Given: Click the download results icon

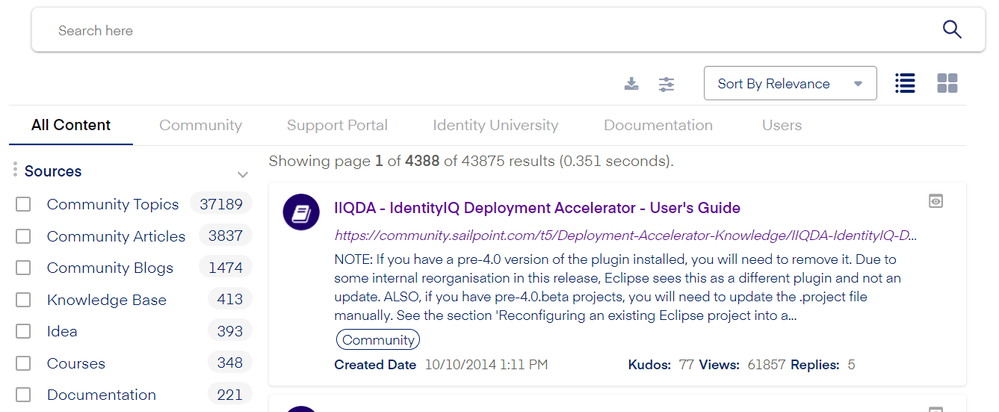Looking at the screenshot, I should [x=631, y=84].
